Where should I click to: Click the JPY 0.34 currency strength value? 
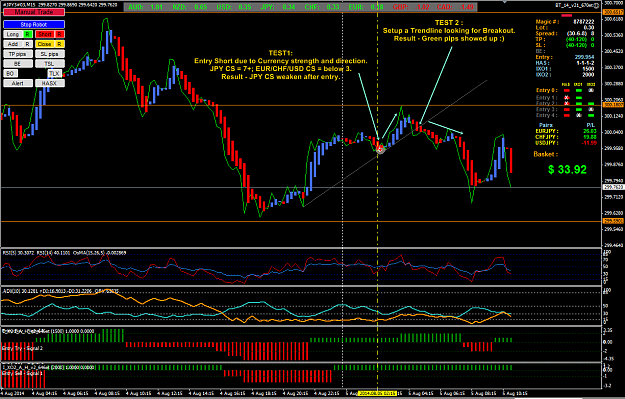click(x=278, y=7)
